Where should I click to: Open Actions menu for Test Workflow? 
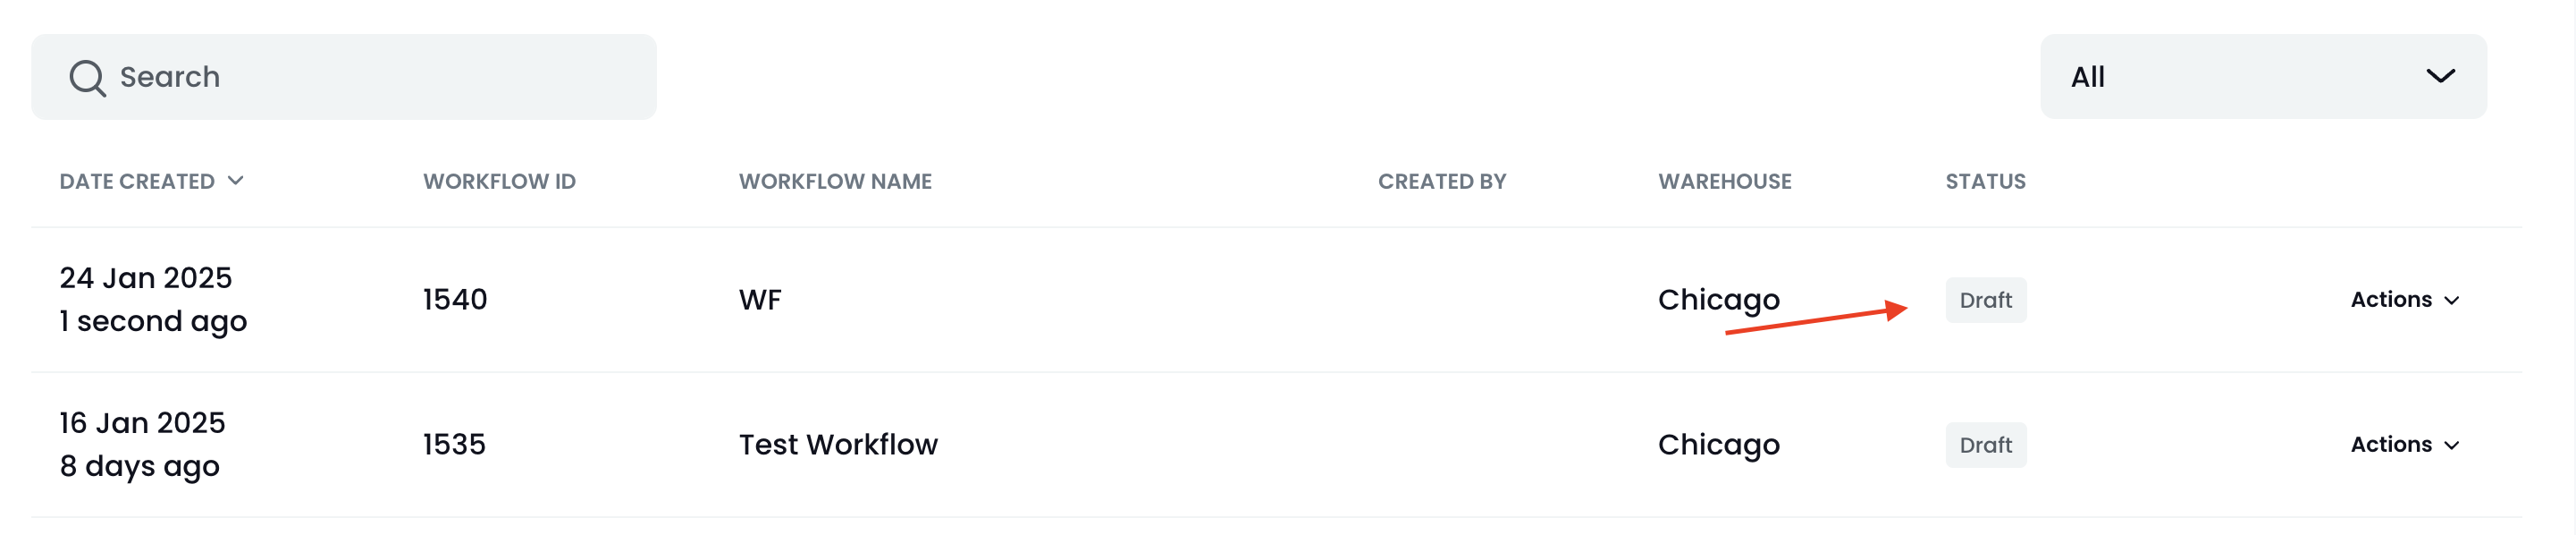[x=2404, y=445]
